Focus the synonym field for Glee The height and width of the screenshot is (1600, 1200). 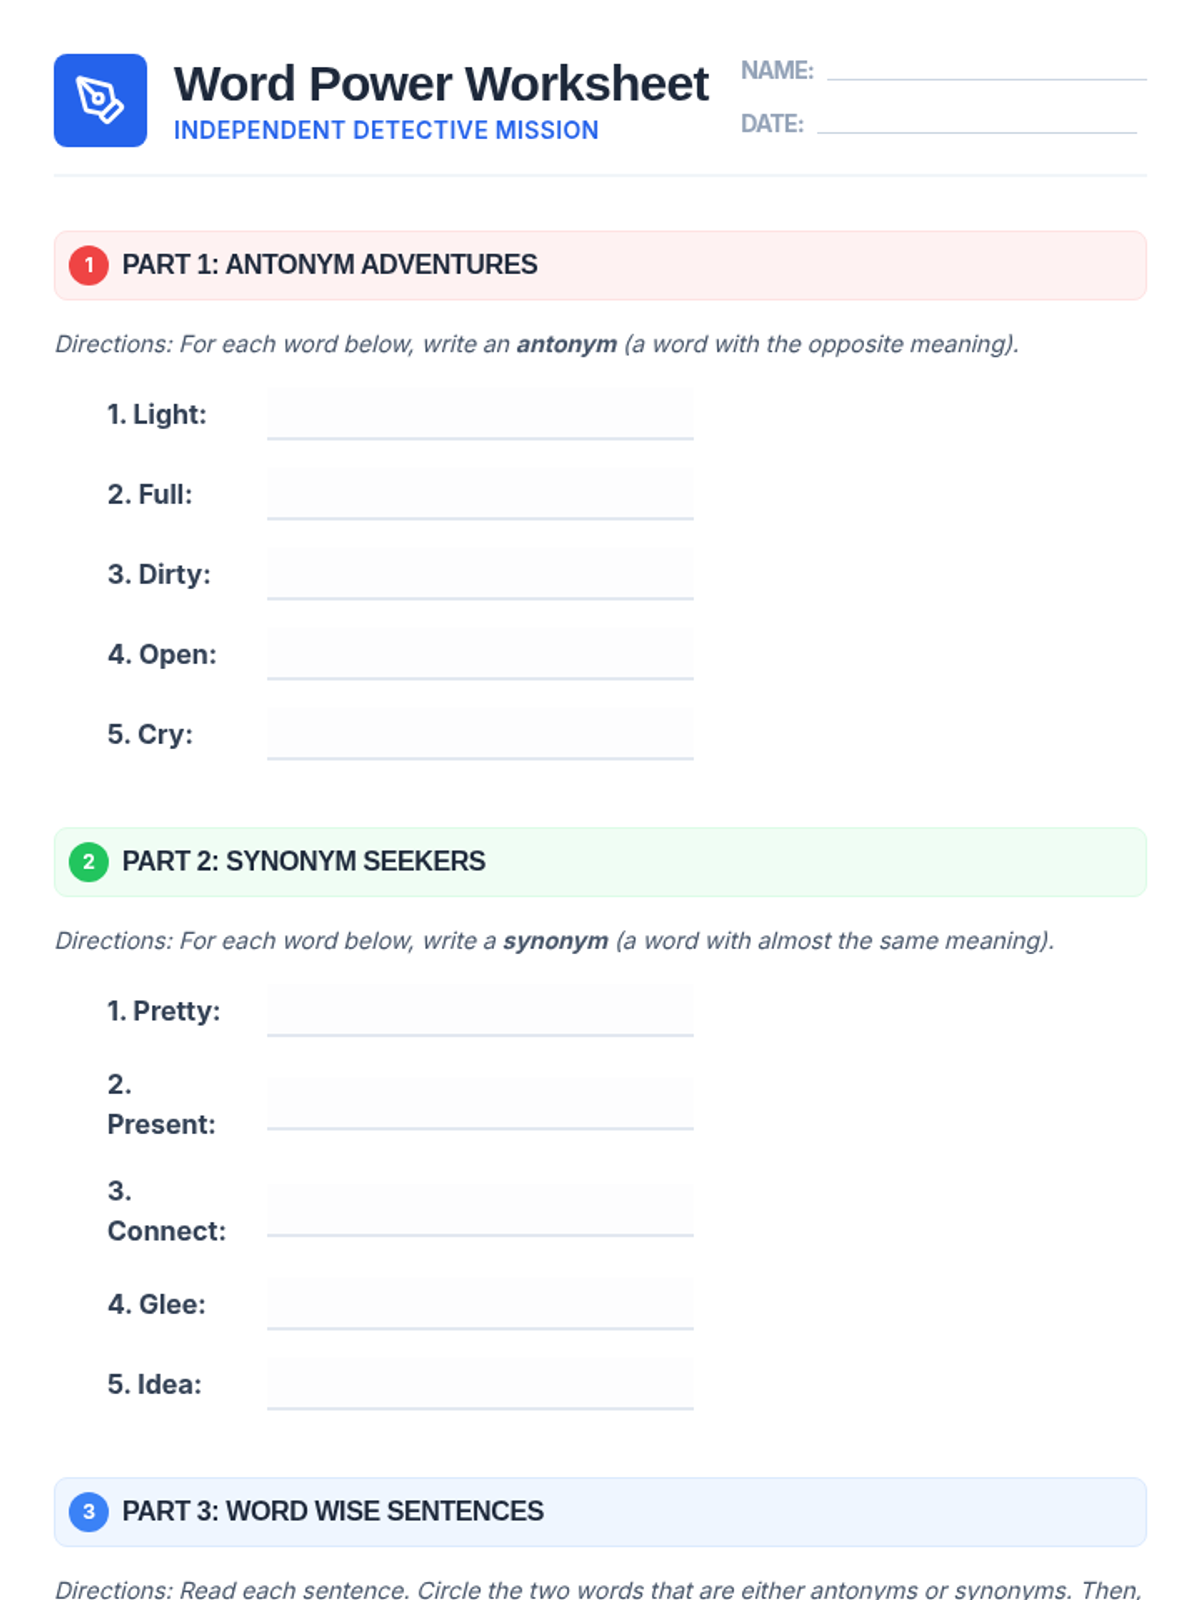tap(480, 1303)
